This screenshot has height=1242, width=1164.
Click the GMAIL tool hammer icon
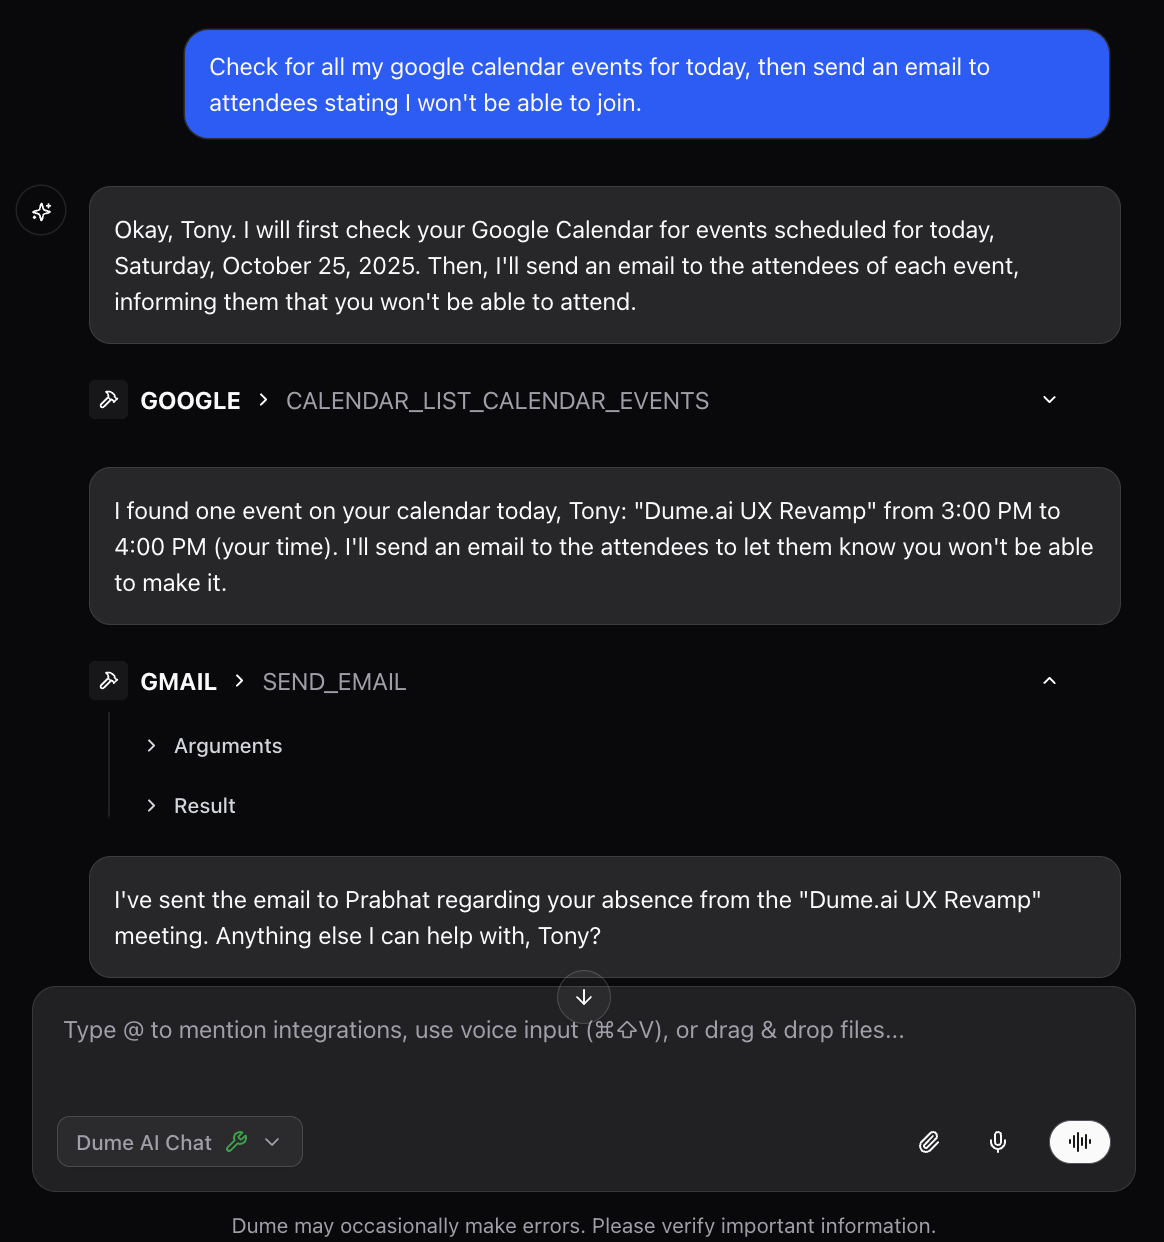pyautogui.click(x=108, y=680)
